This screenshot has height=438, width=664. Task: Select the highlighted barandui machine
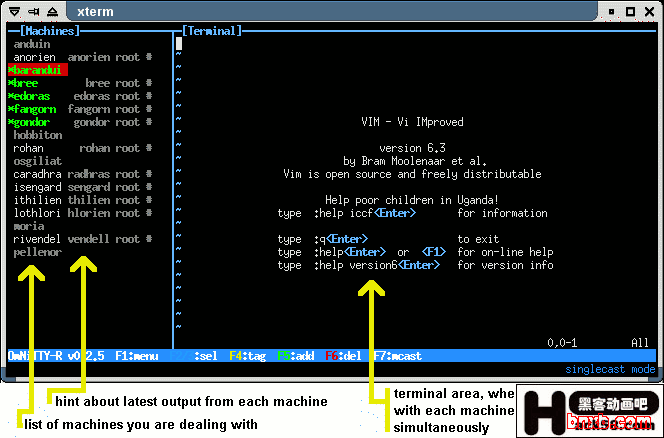[37, 70]
